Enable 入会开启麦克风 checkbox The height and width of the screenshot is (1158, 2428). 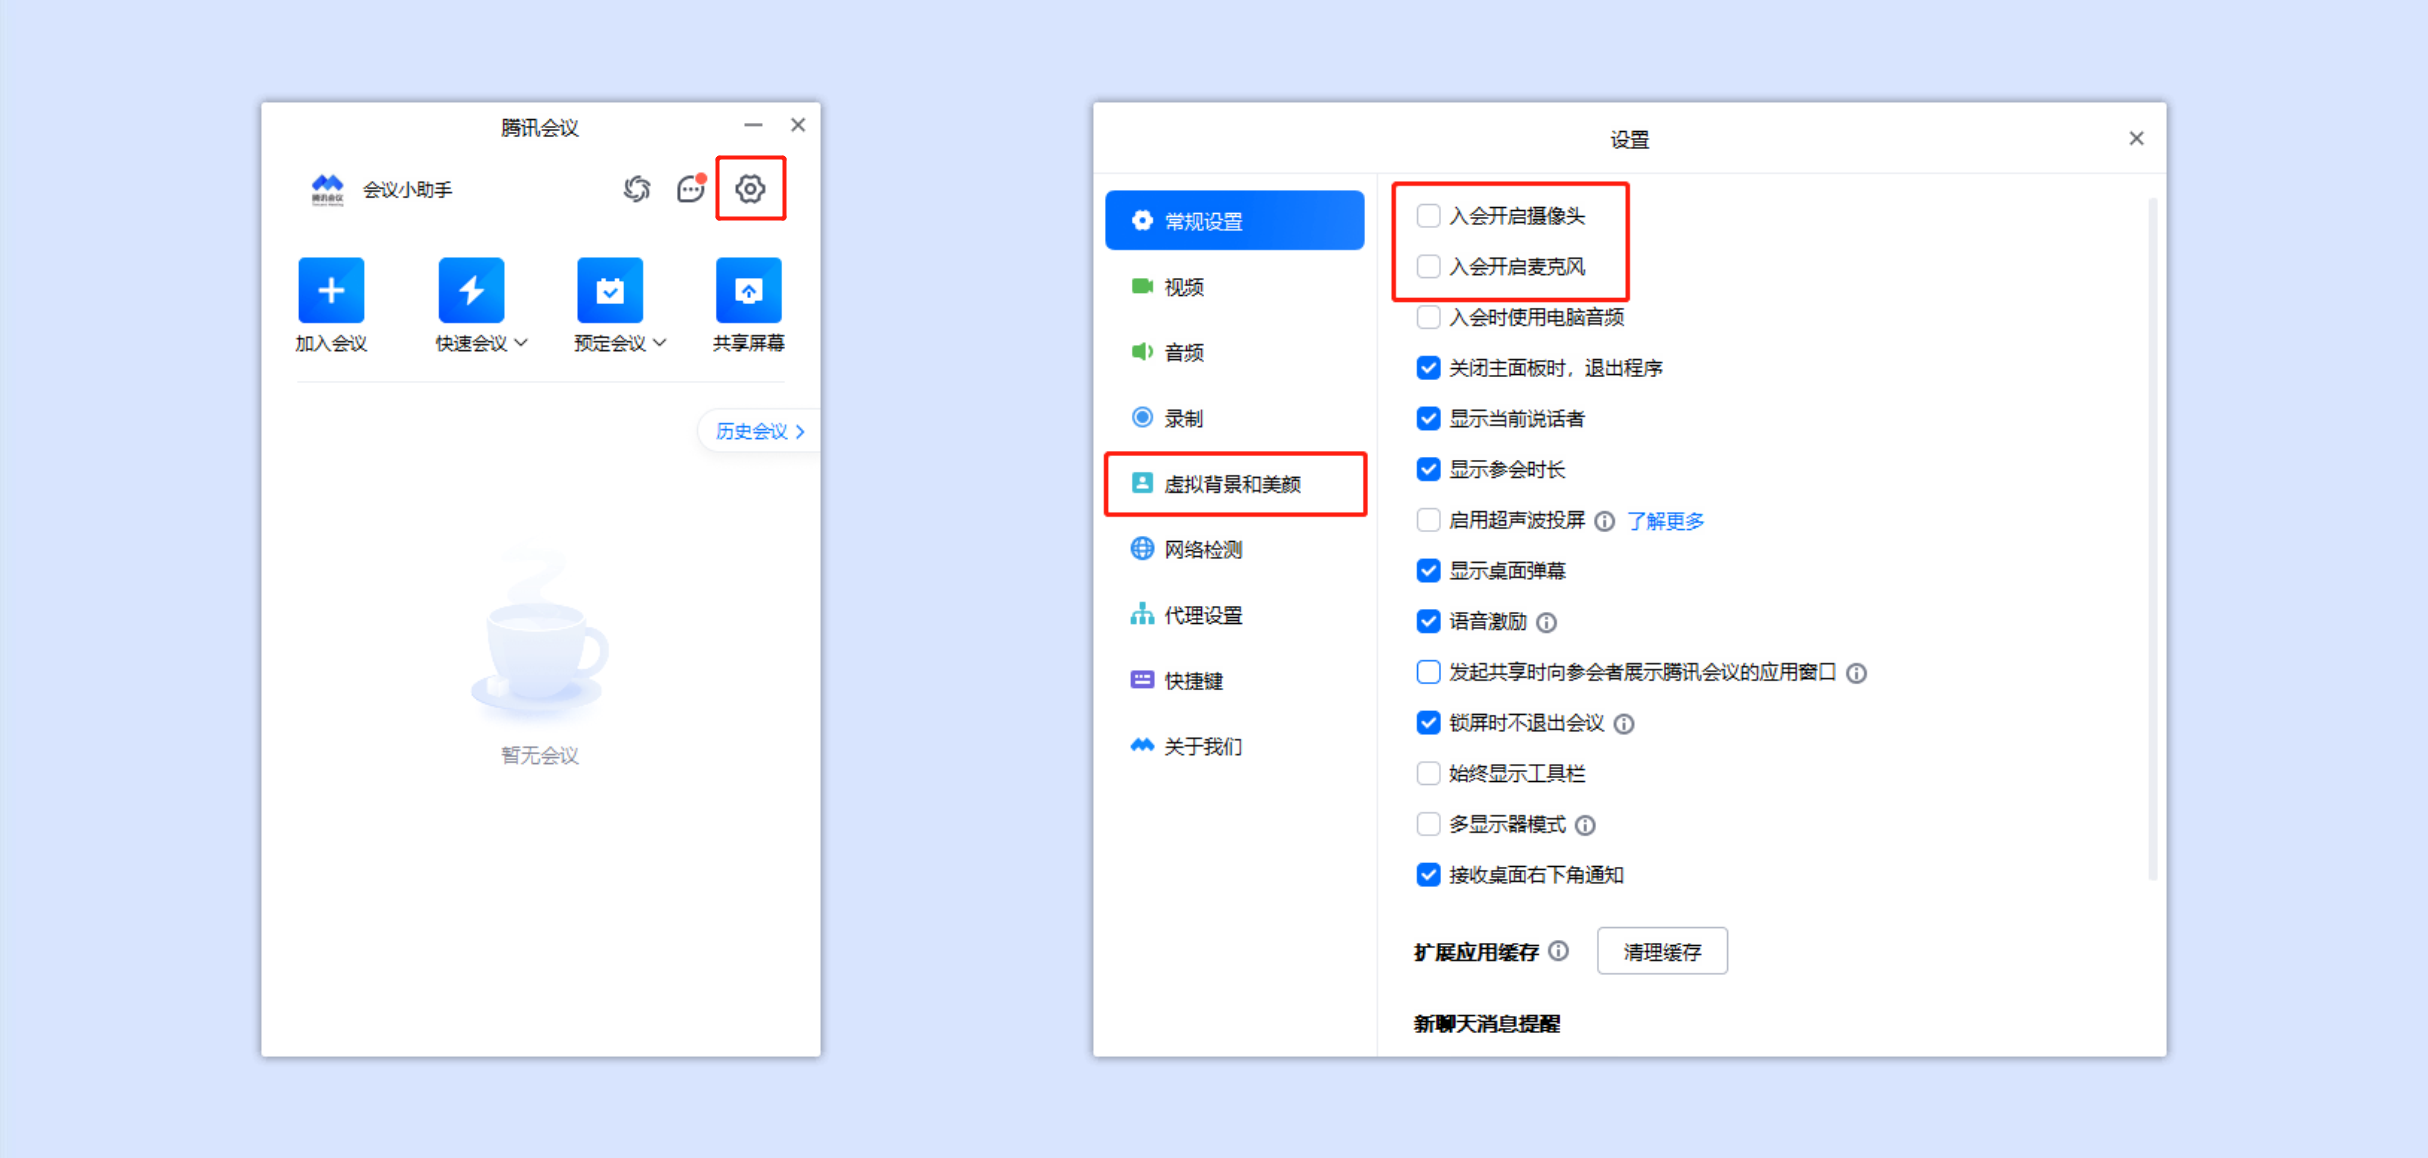(1428, 267)
